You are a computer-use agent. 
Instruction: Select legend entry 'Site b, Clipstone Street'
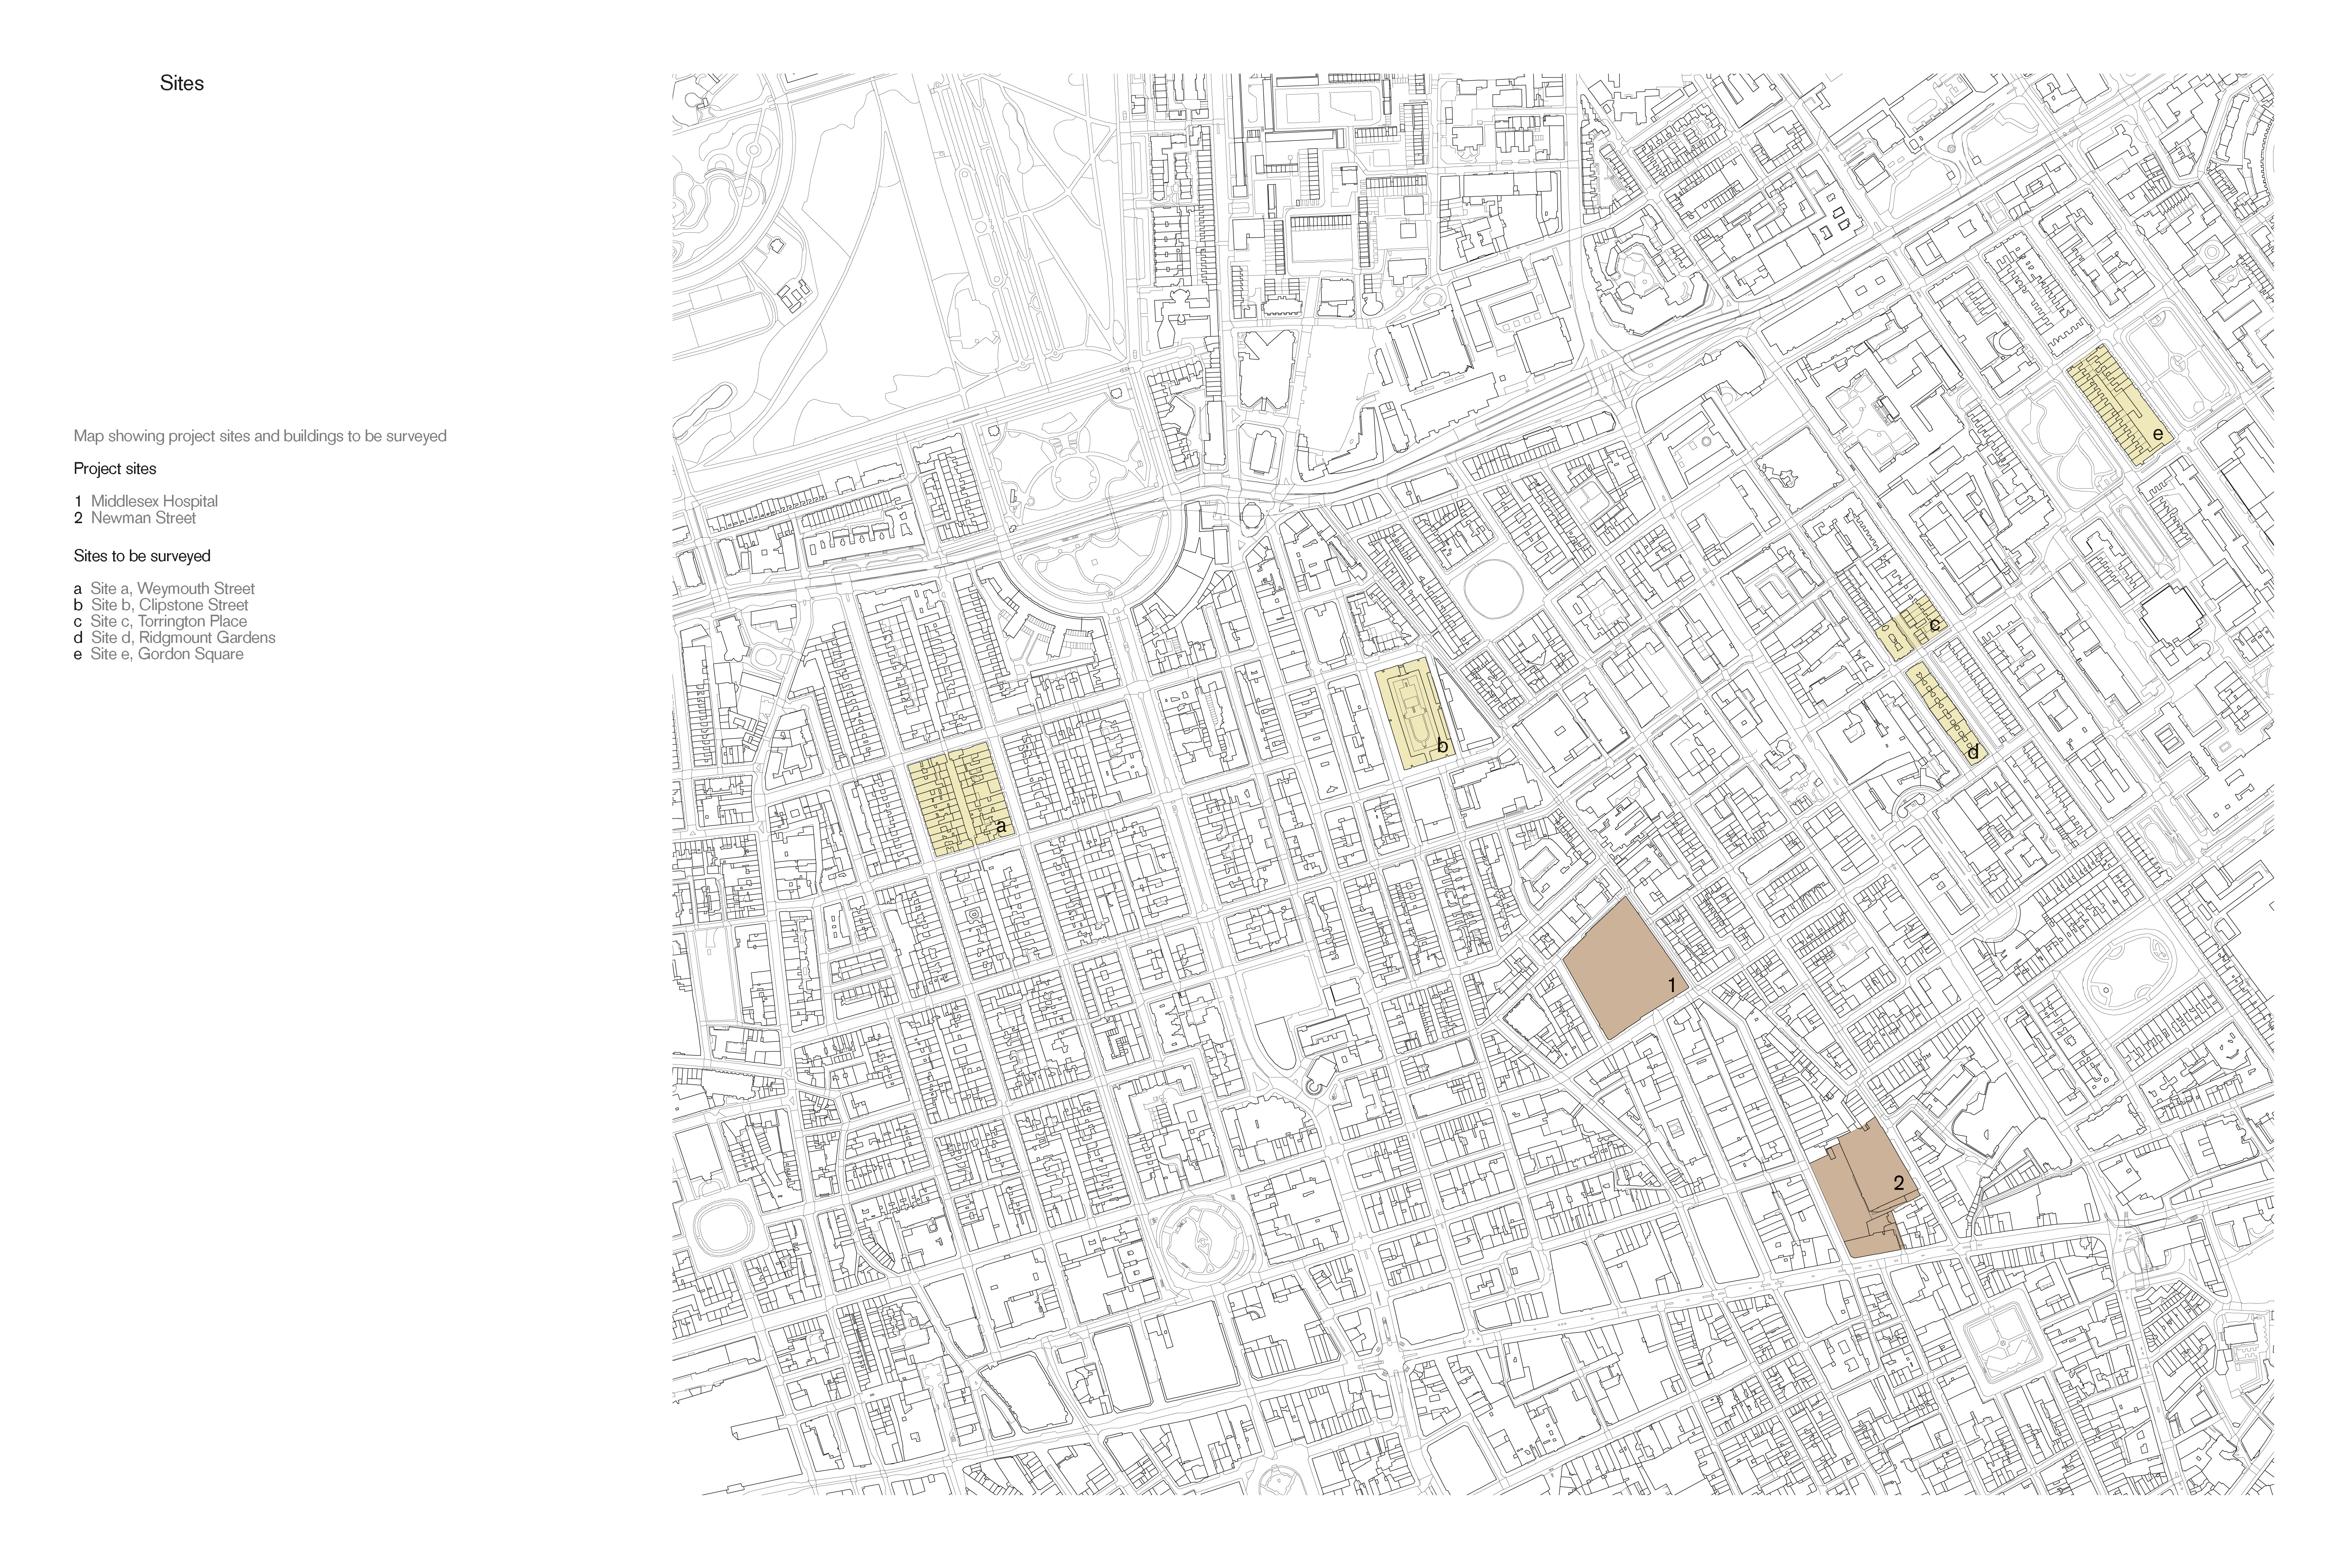point(161,605)
